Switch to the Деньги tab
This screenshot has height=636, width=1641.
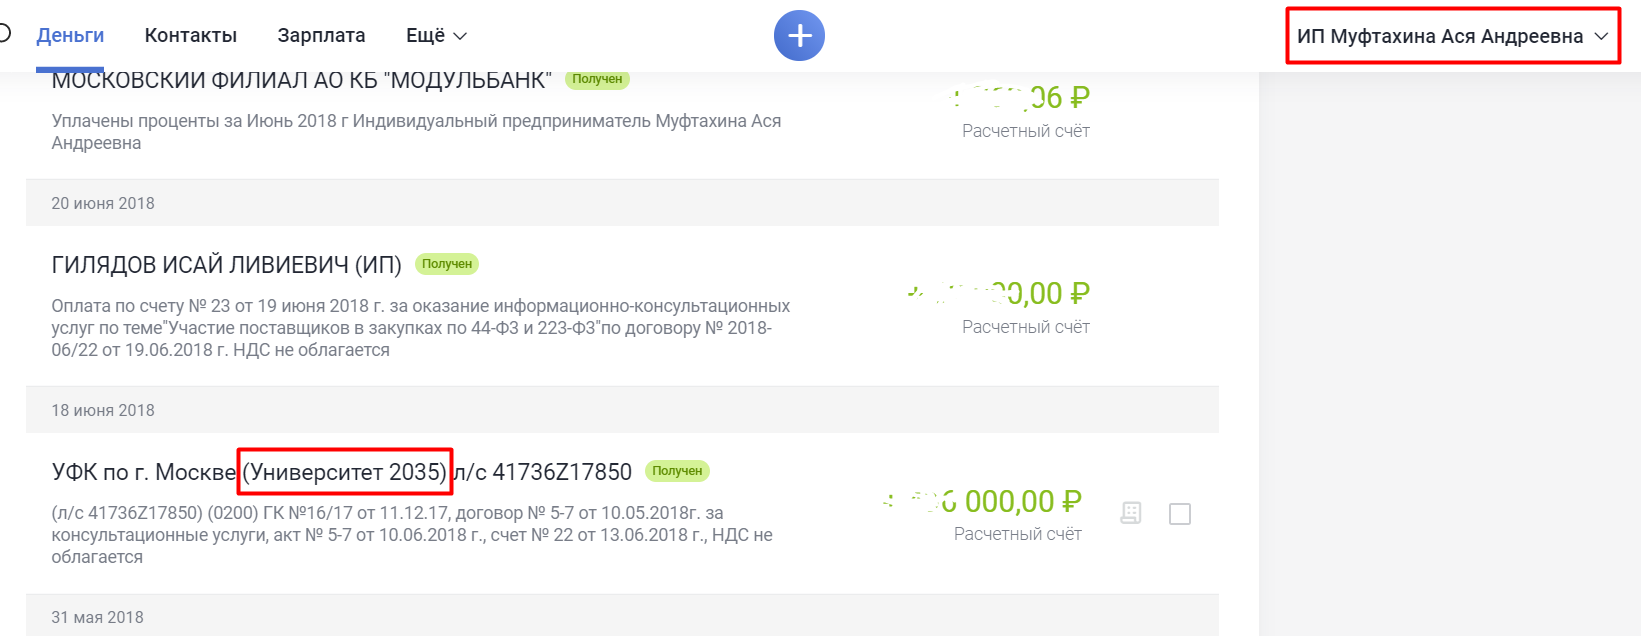pos(70,36)
